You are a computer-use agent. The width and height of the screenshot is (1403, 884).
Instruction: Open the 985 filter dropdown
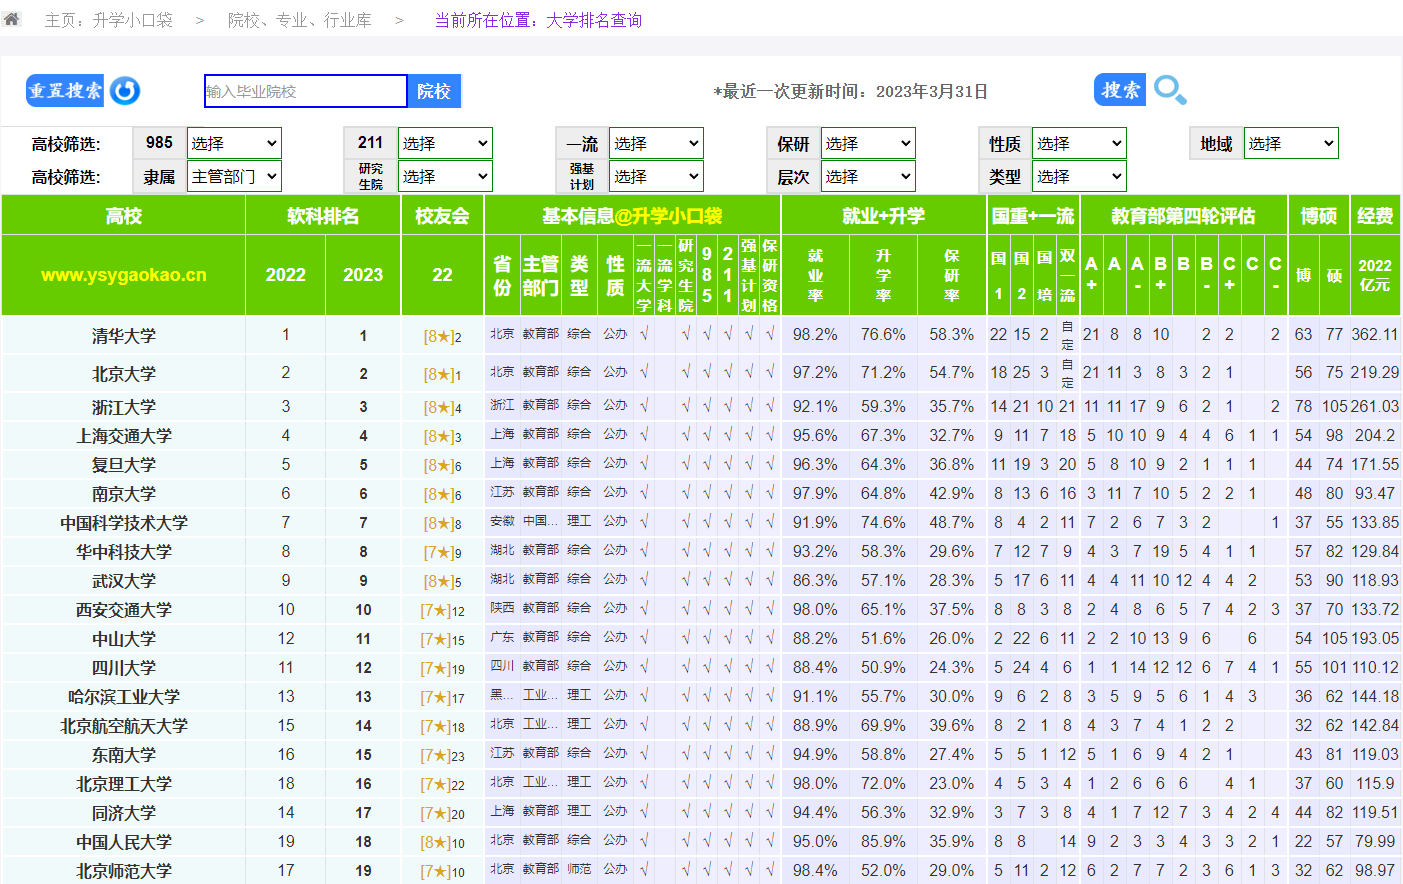pyautogui.click(x=234, y=143)
